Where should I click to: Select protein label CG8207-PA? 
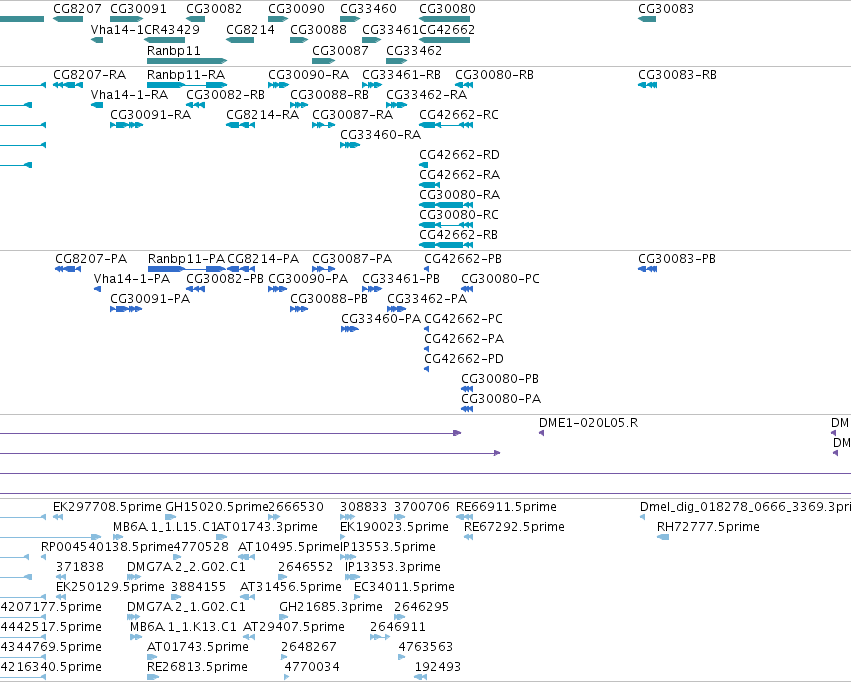tap(91, 259)
